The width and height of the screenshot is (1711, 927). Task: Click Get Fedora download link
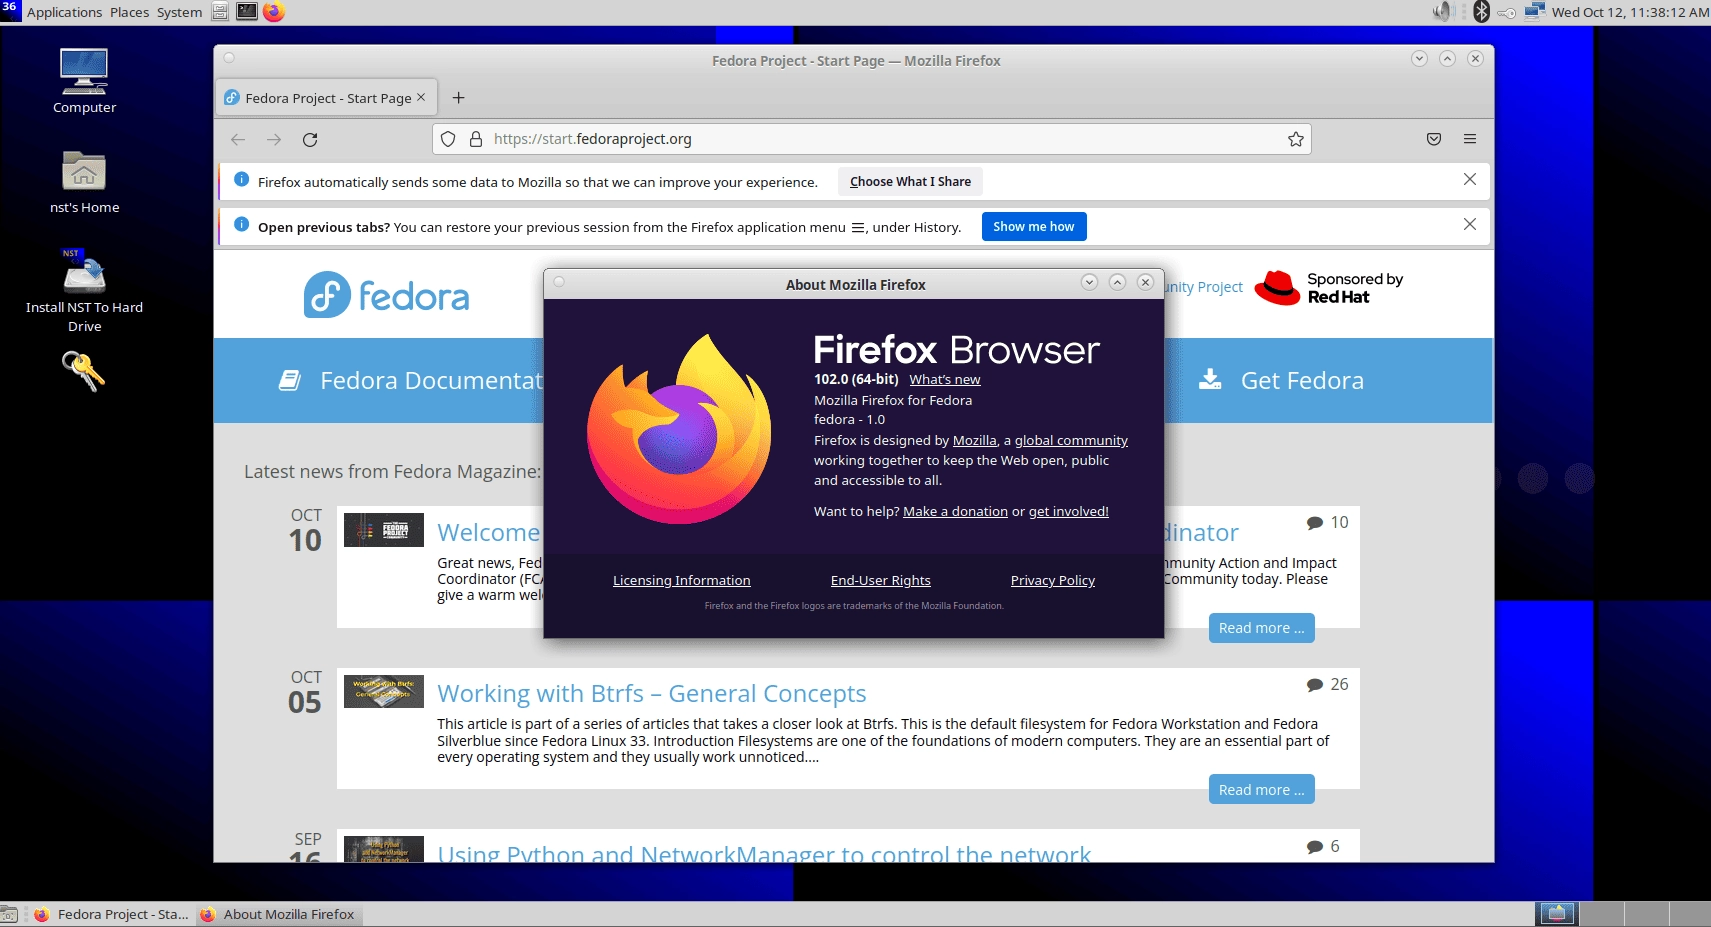coord(1281,380)
